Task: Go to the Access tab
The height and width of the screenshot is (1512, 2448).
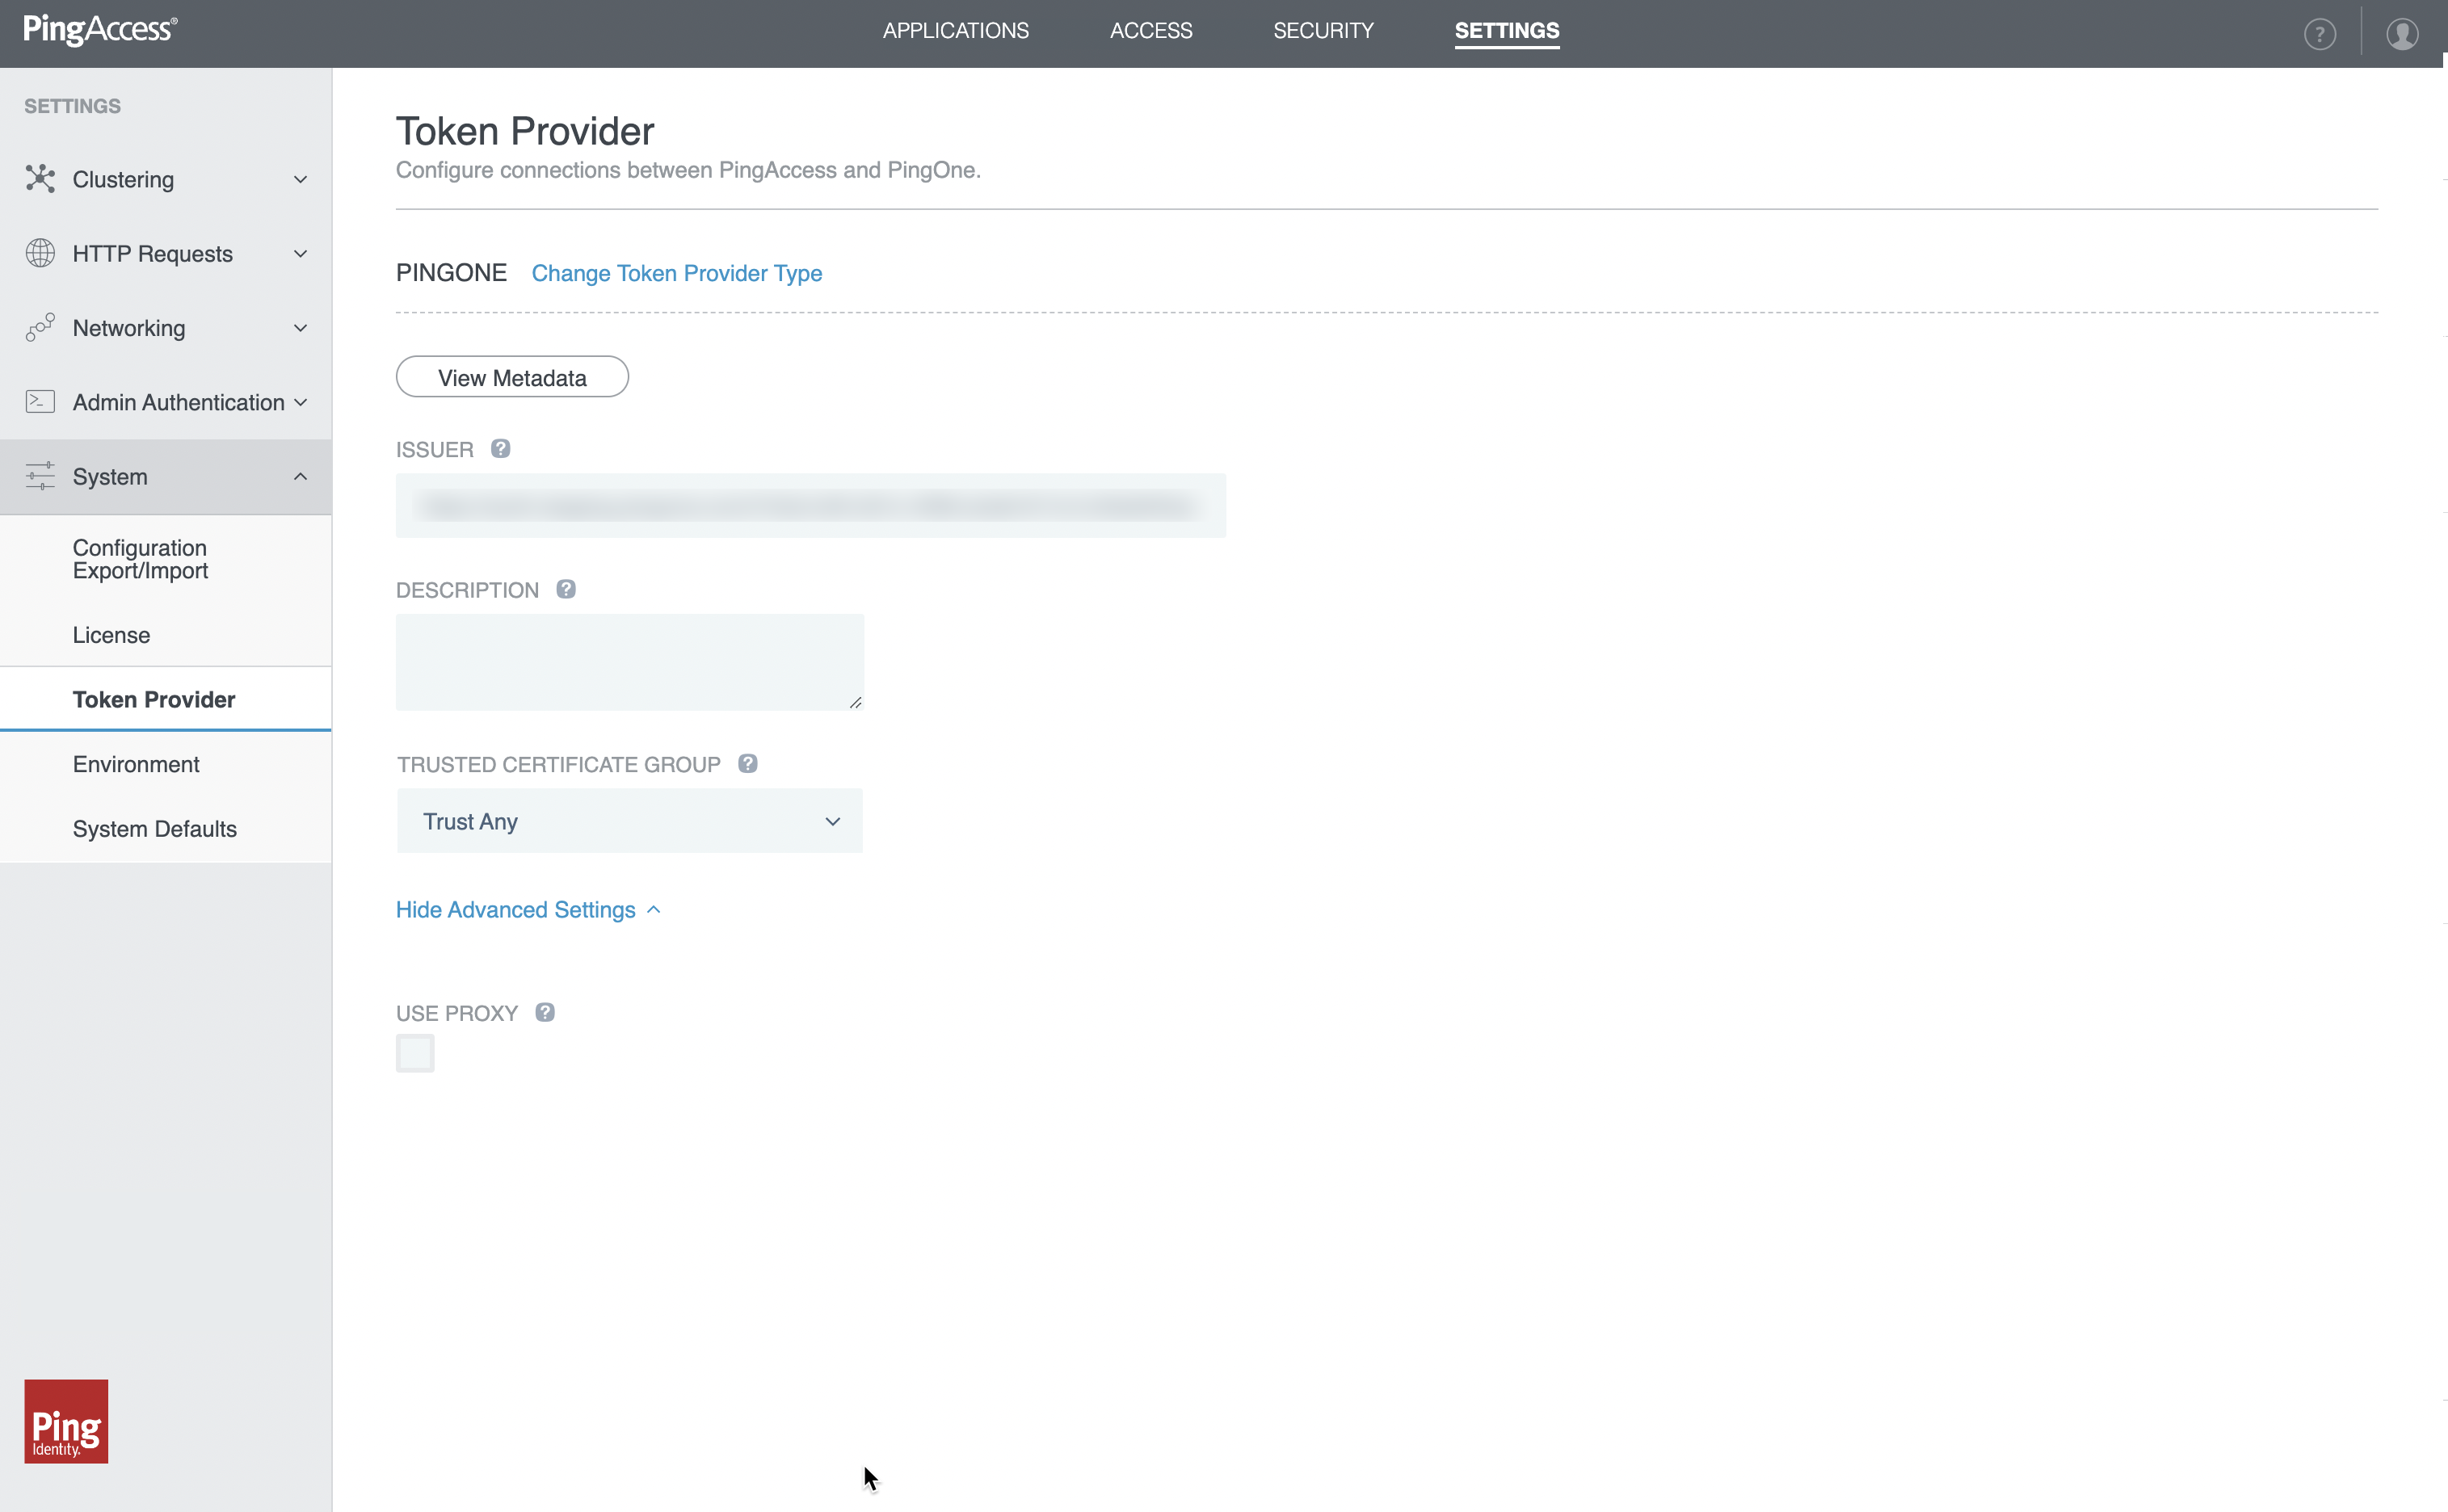Action: click(x=1151, y=31)
